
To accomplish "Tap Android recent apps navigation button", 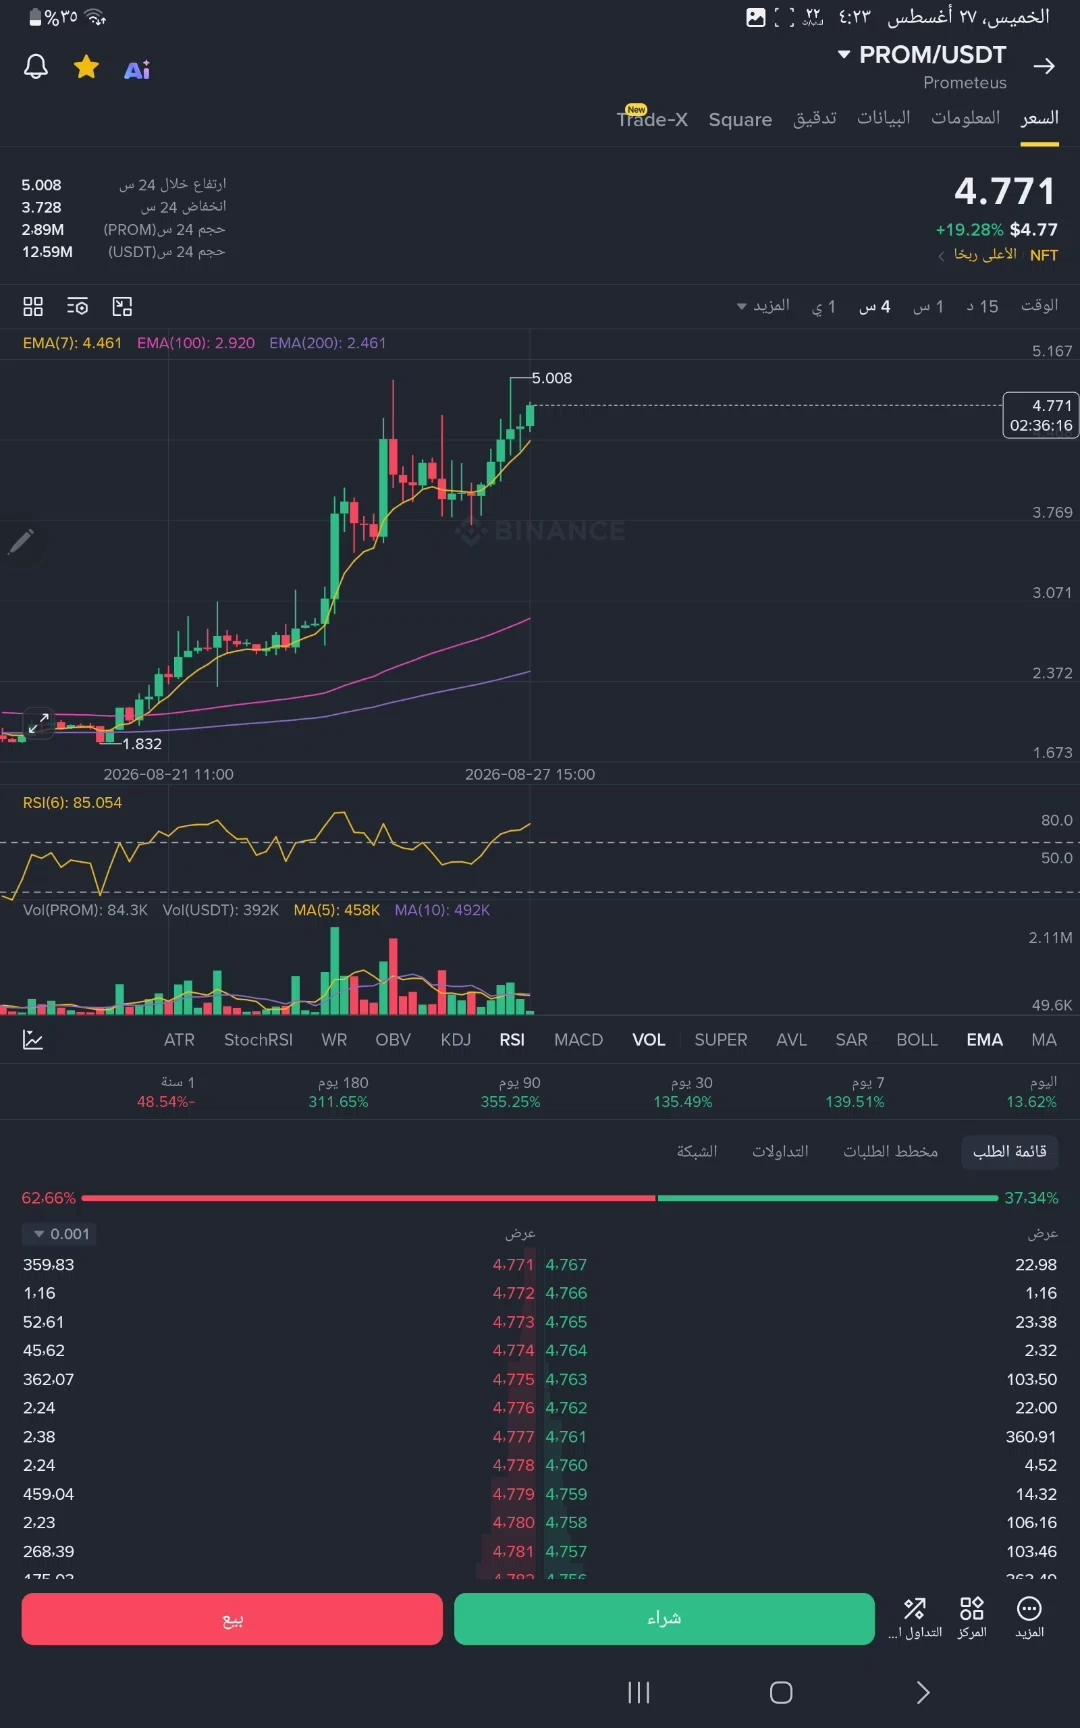I will pyautogui.click(x=639, y=1692).
